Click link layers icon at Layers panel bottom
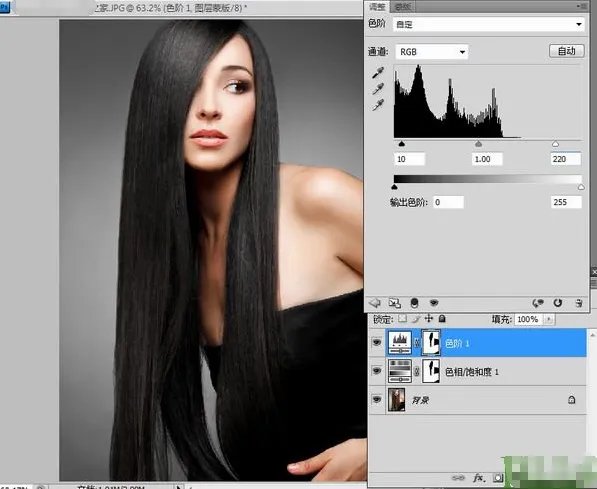The height and width of the screenshot is (489, 597). tap(458, 478)
